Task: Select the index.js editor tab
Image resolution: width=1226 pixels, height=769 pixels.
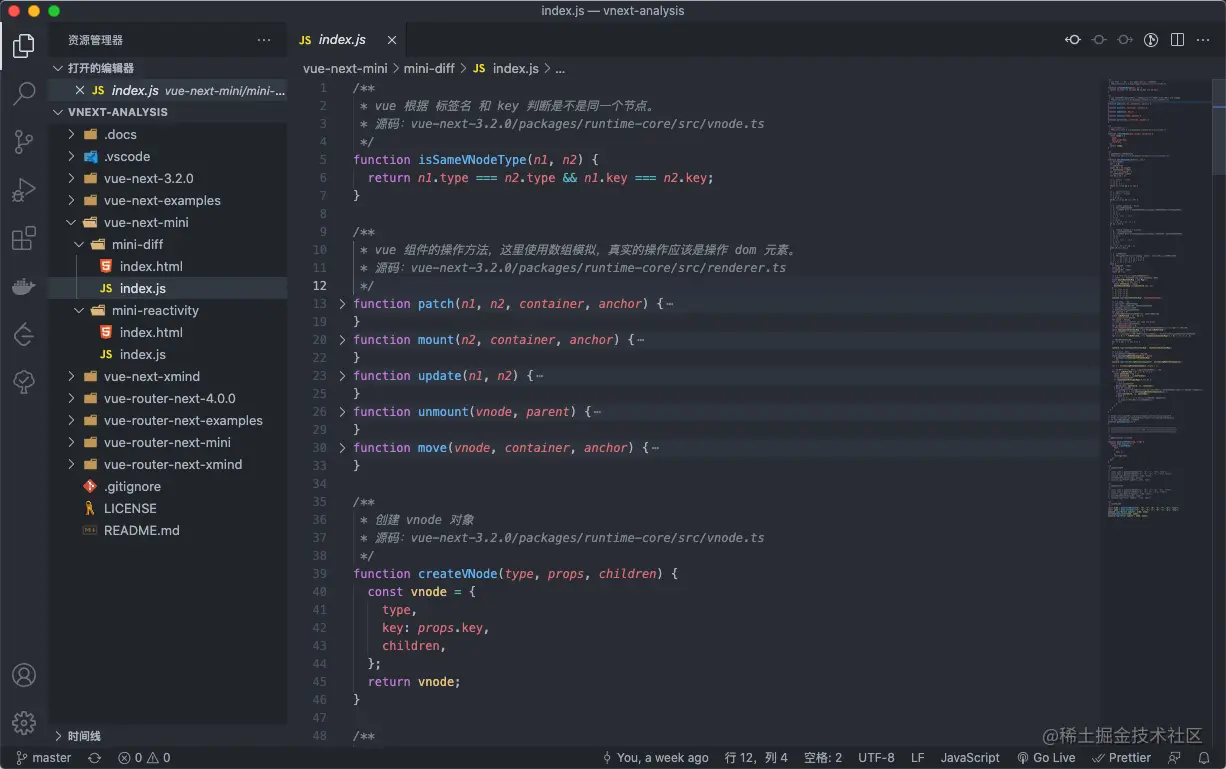Action: click(x=346, y=40)
